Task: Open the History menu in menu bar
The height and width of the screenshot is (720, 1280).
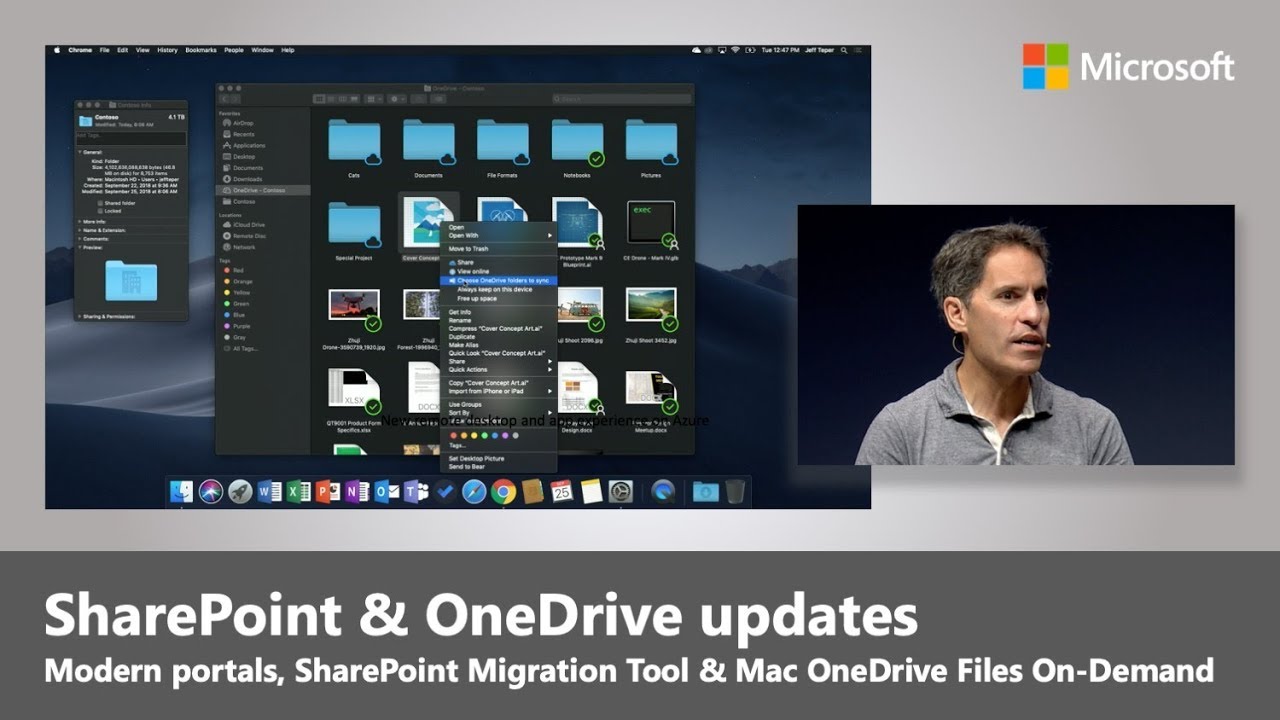Action: tap(167, 50)
